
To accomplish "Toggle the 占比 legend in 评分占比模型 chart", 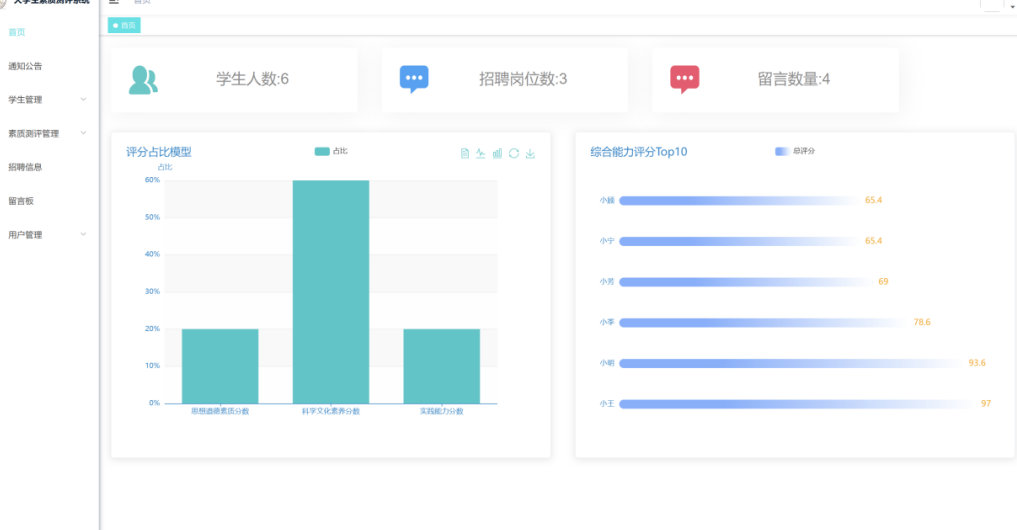I will click(x=331, y=151).
